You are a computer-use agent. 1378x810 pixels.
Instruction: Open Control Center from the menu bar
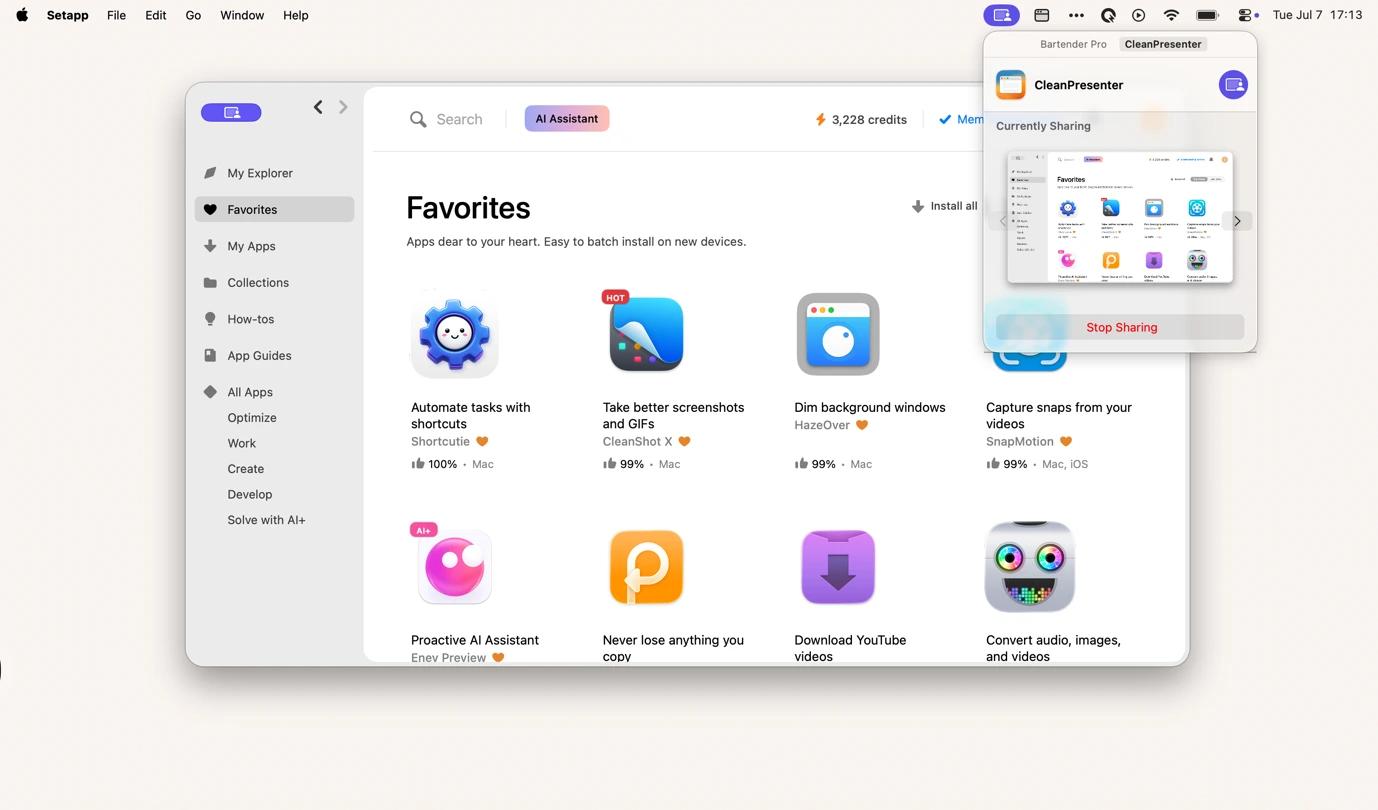(x=1246, y=15)
